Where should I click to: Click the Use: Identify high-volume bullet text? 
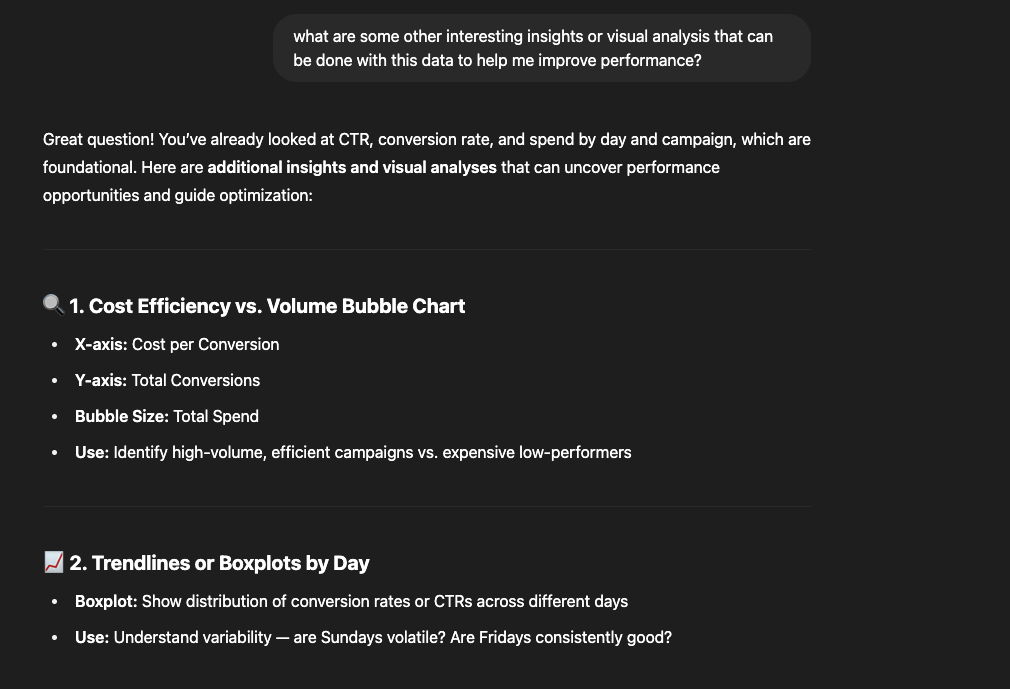click(353, 453)
